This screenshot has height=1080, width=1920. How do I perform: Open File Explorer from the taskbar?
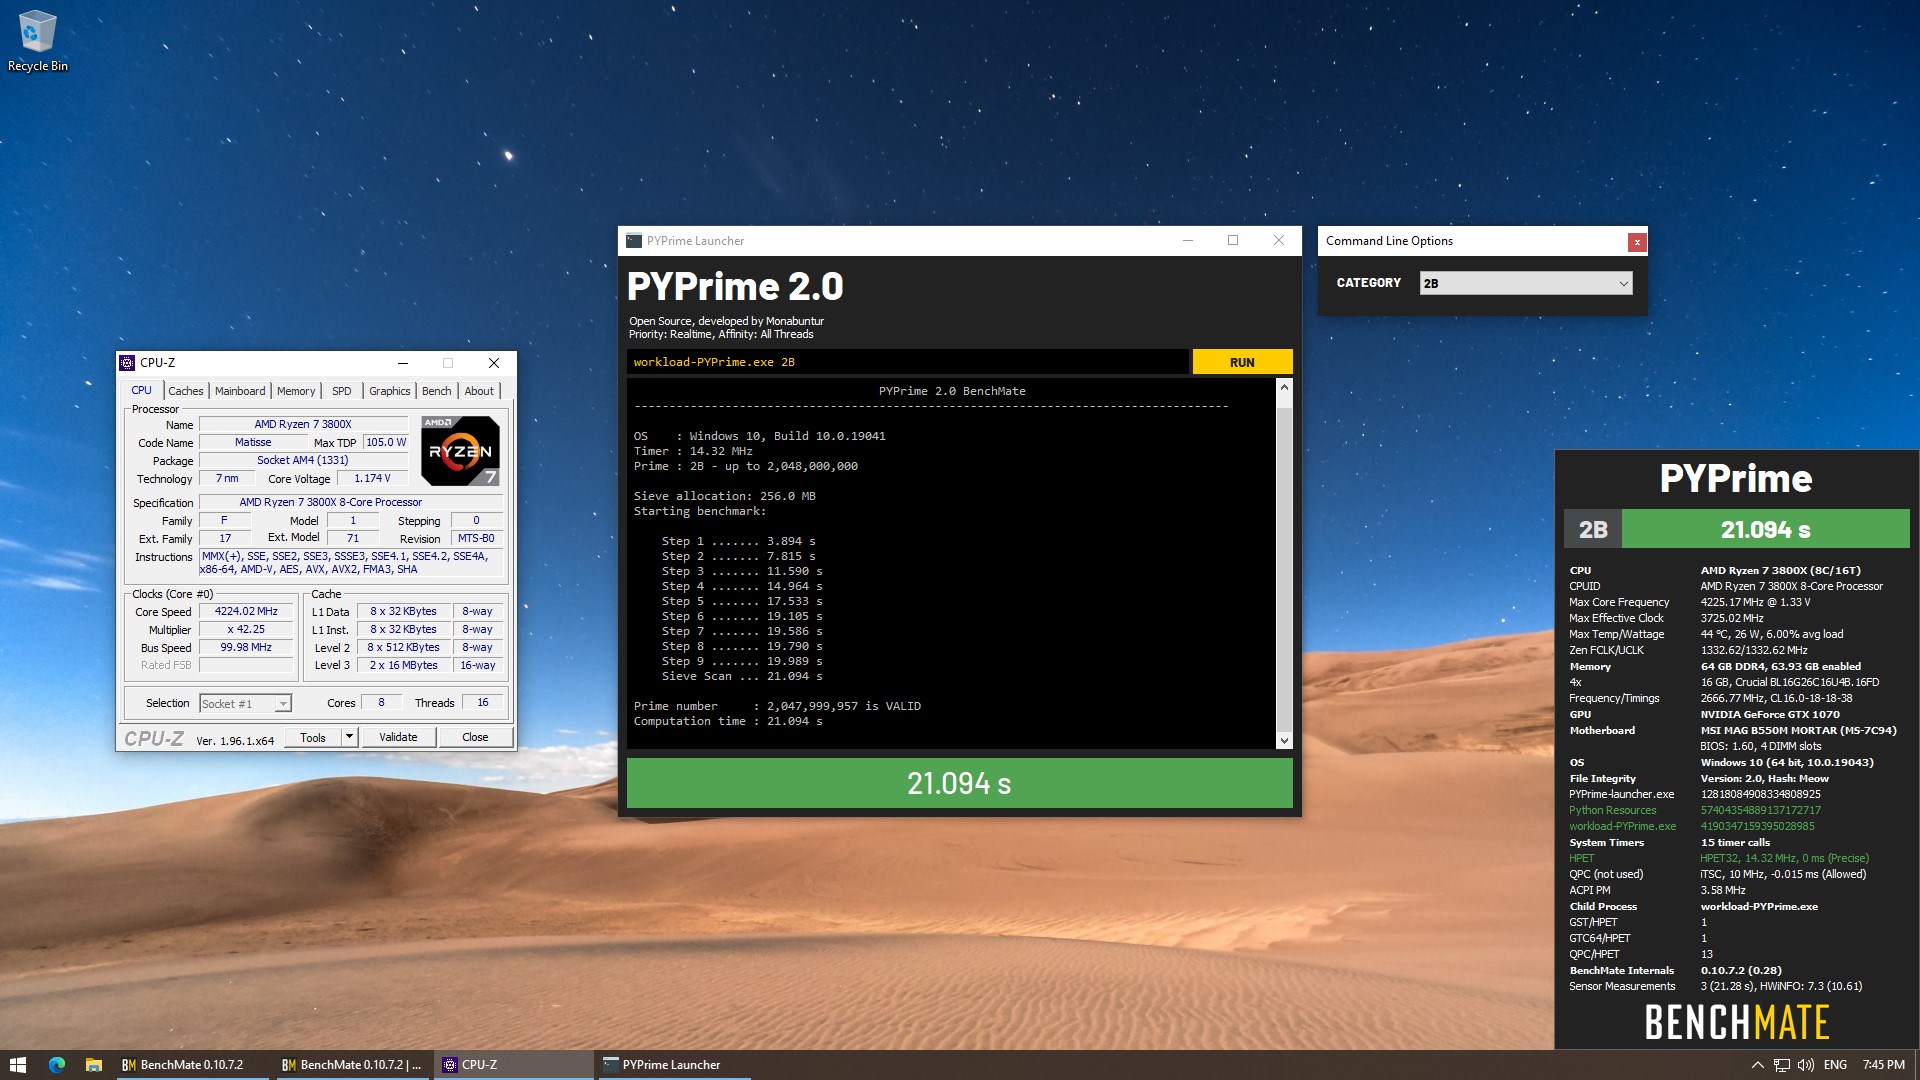coord(93,1065)
